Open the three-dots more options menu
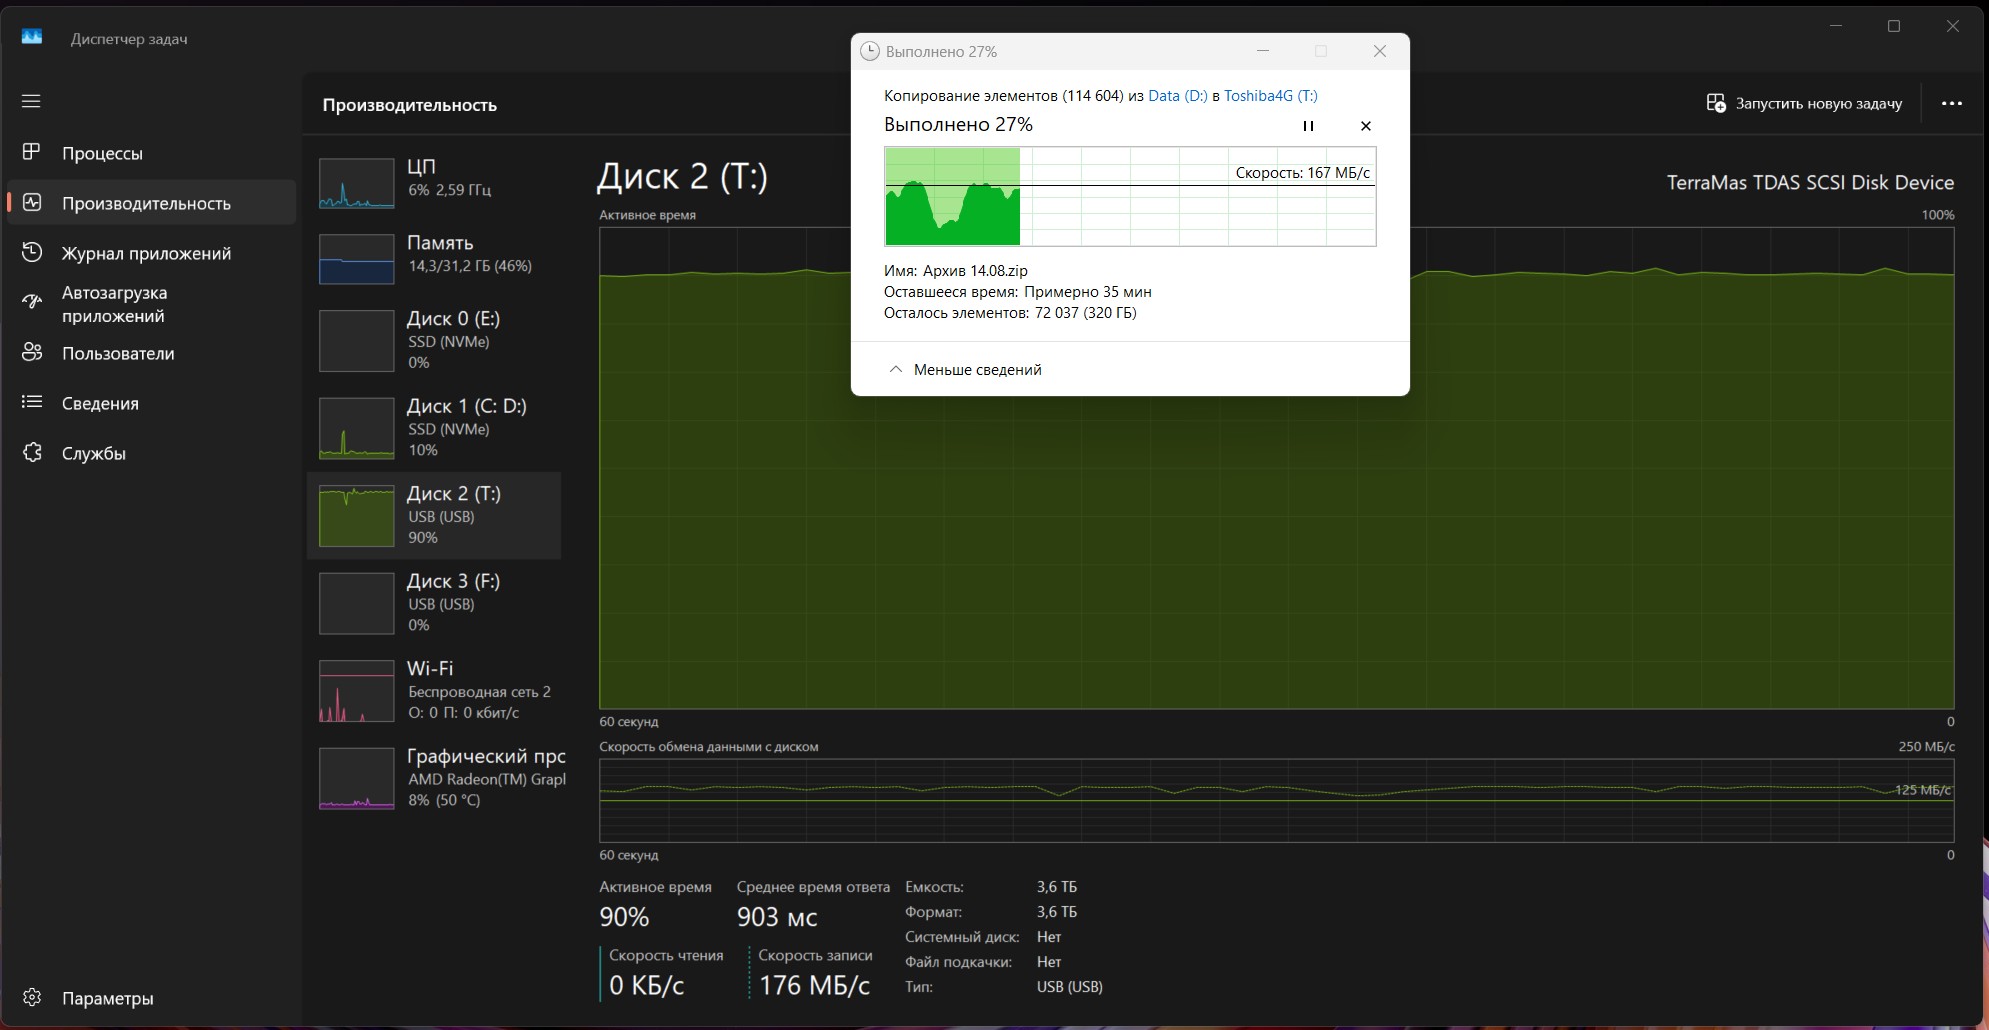Viewport: 1989px width, 1030px height. [x=1951, y=103]
